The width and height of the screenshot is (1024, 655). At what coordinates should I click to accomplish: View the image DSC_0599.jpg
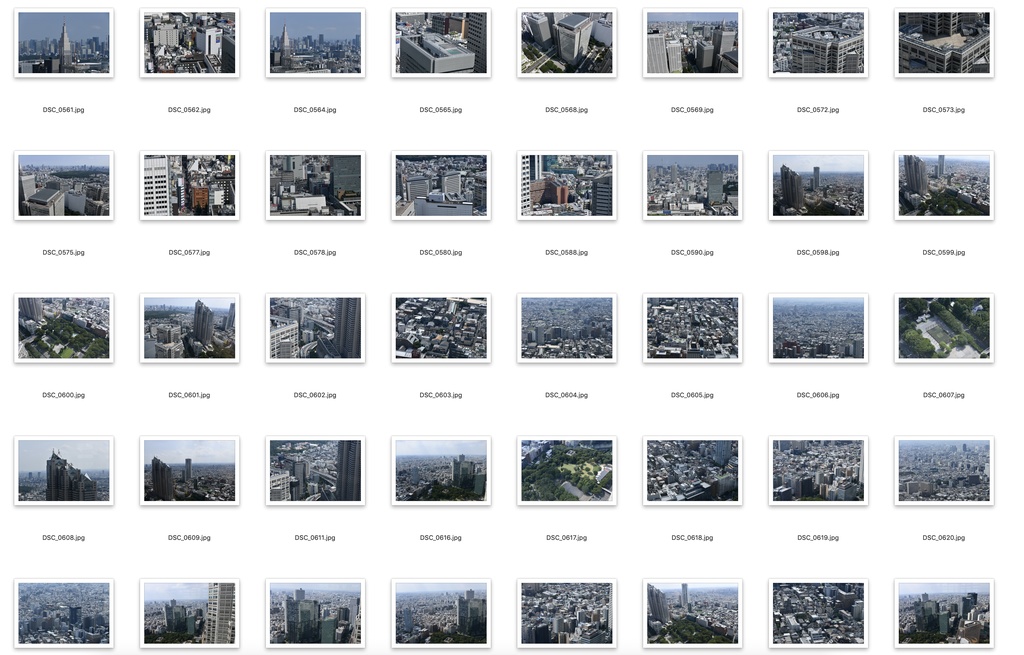point(943,185)
